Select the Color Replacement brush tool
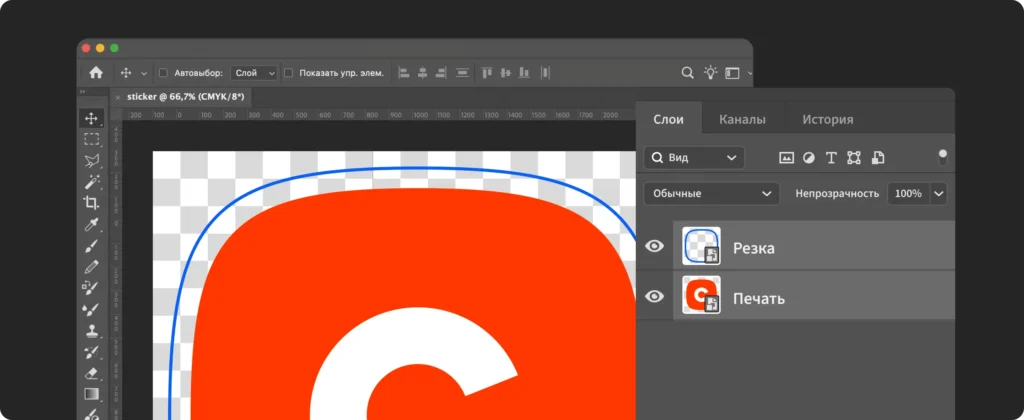The image size is (1024, 420). pos(91,288)
